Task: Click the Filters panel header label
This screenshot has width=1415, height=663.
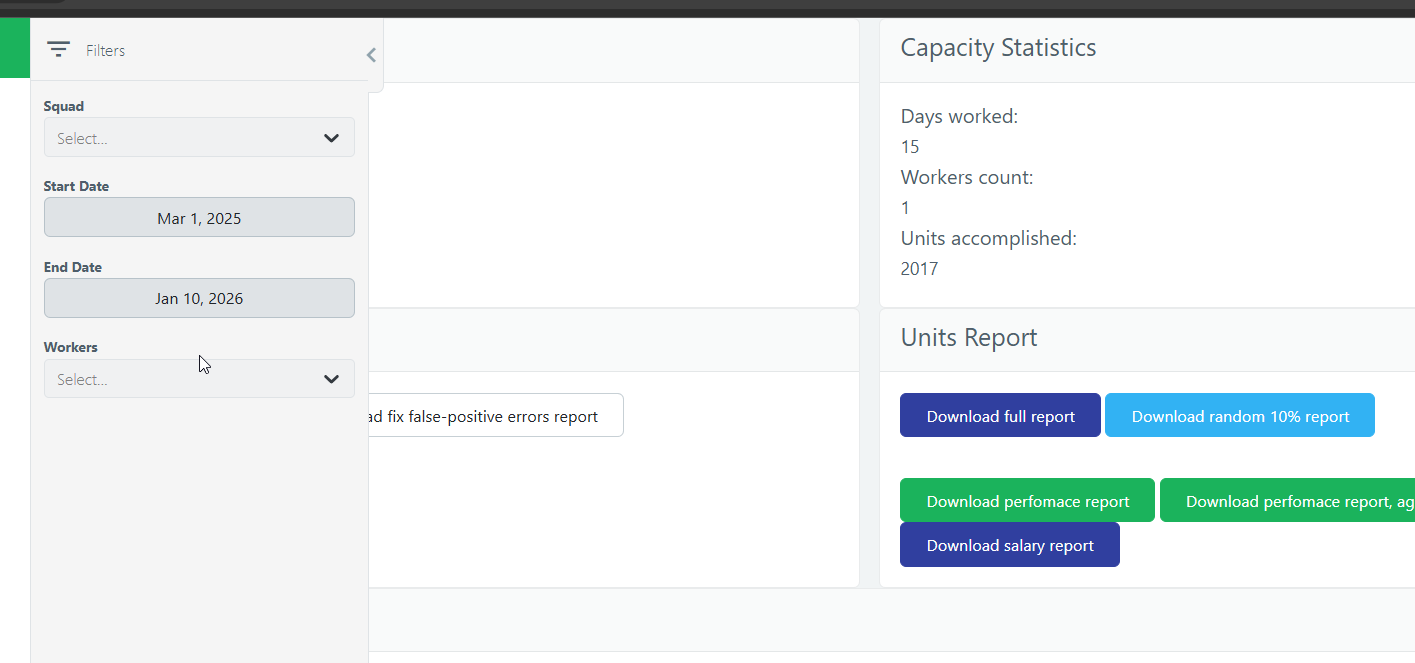Action: [105, 50]
